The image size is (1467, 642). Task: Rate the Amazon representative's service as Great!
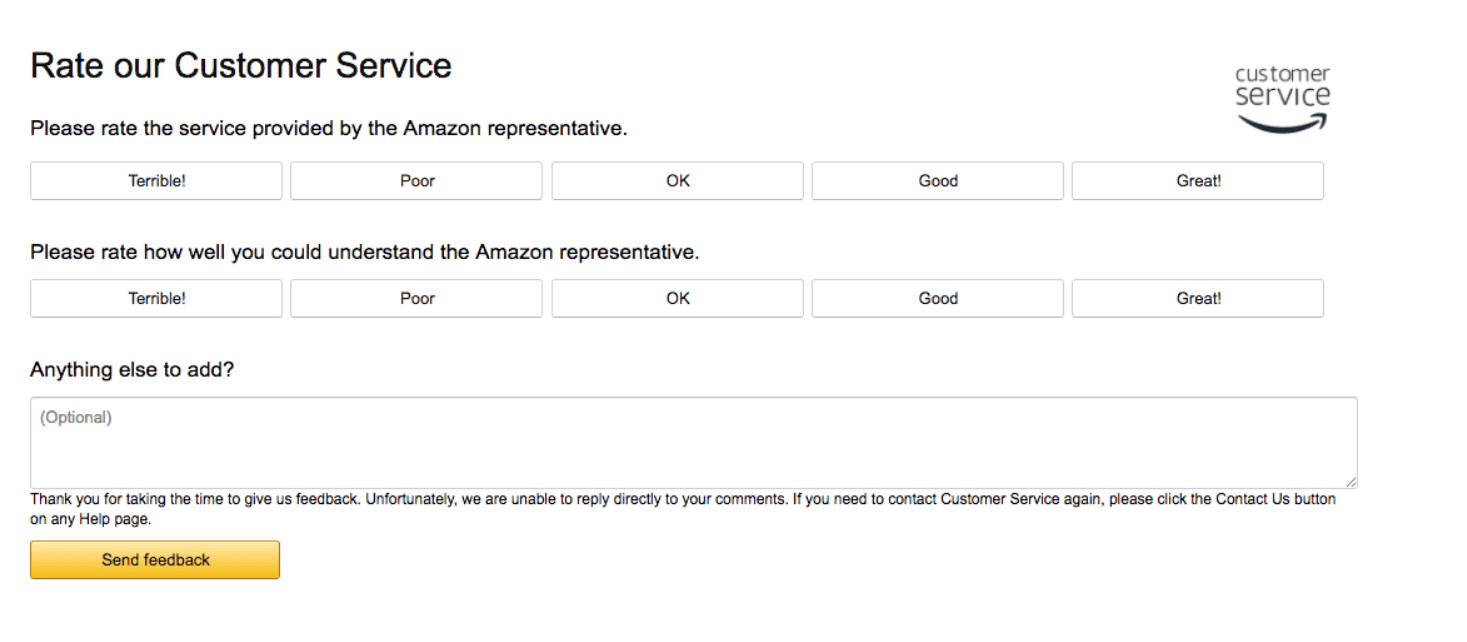1197,181
